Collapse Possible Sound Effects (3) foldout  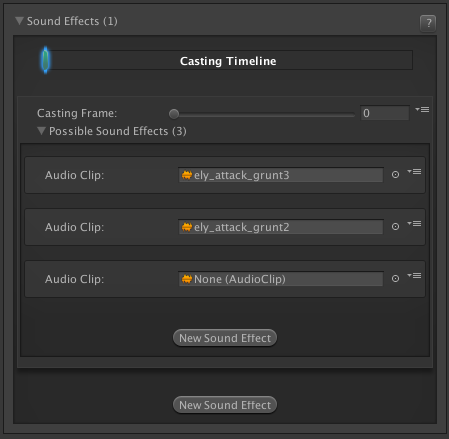(41, 131)
